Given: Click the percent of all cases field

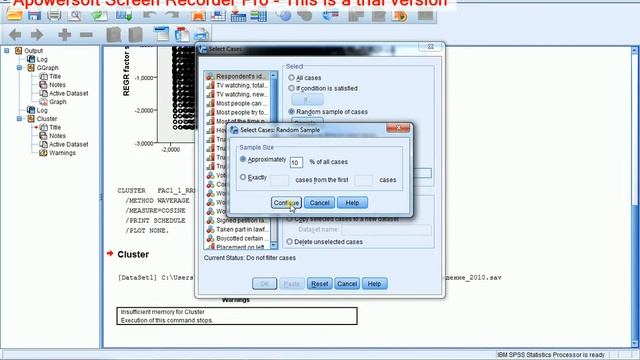Looking at the screenshot, I should (x=296, y=162).
